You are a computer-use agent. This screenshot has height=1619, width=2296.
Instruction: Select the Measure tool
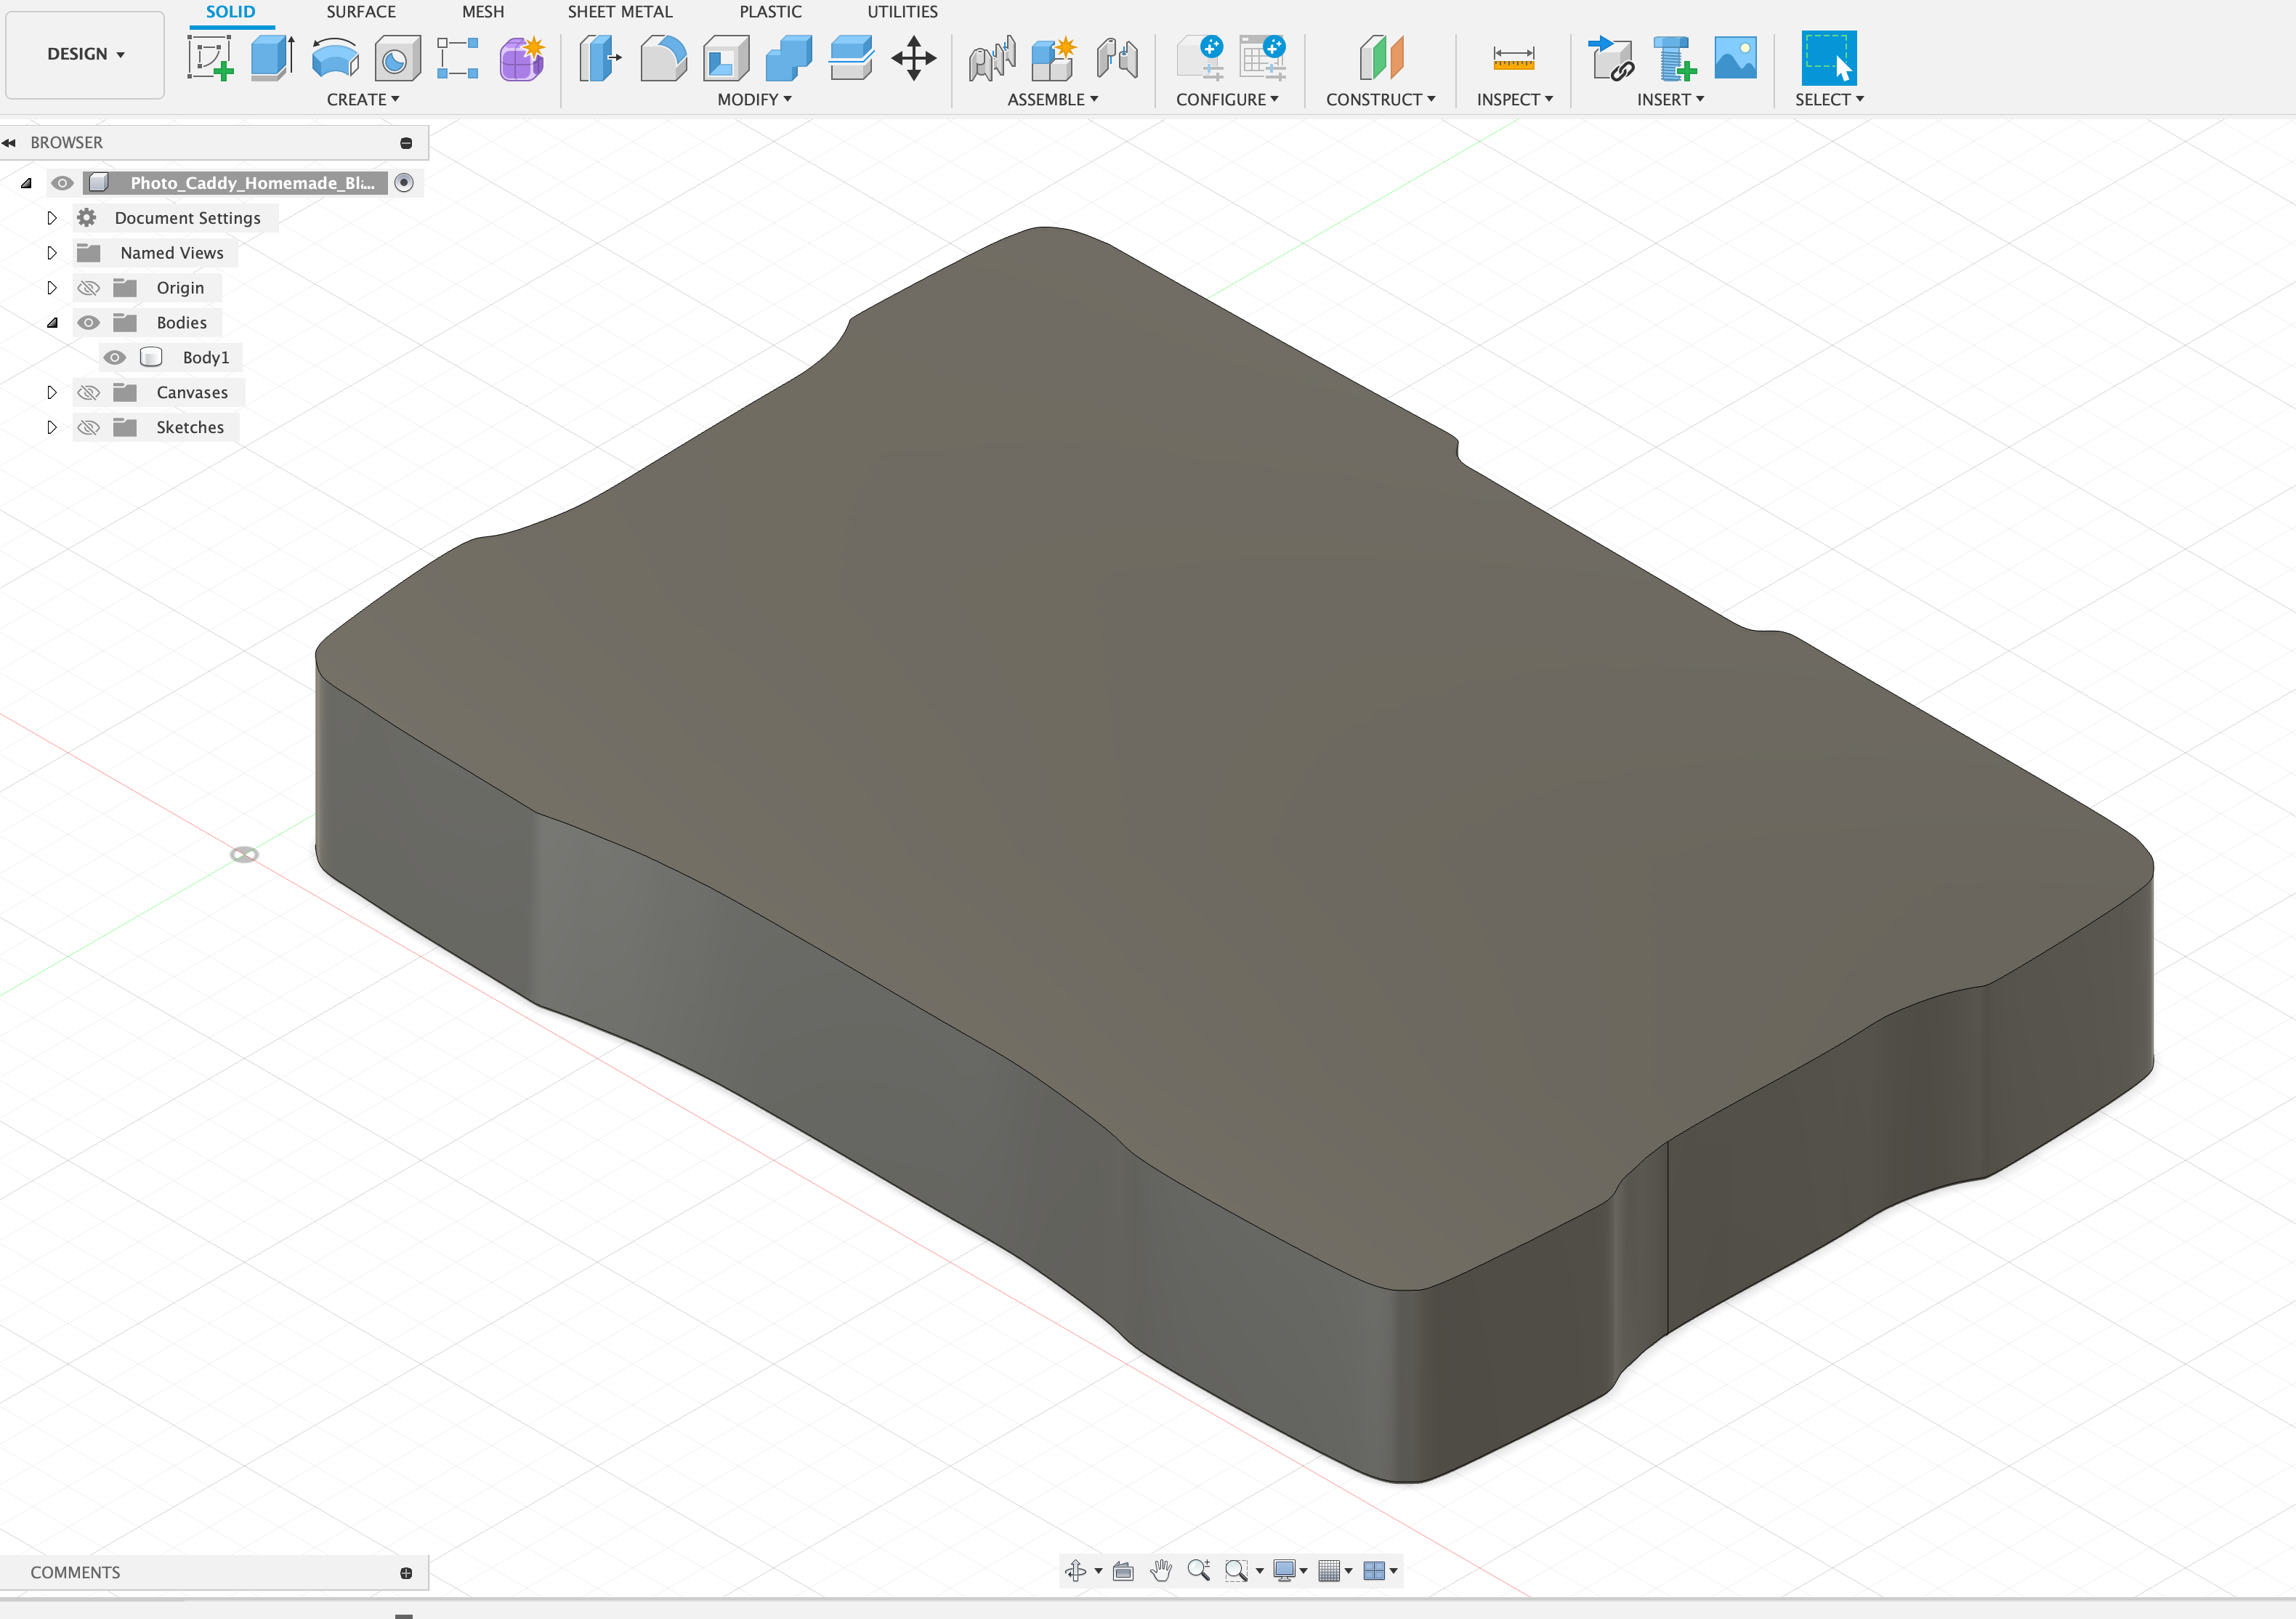(x=1514, y=58)
